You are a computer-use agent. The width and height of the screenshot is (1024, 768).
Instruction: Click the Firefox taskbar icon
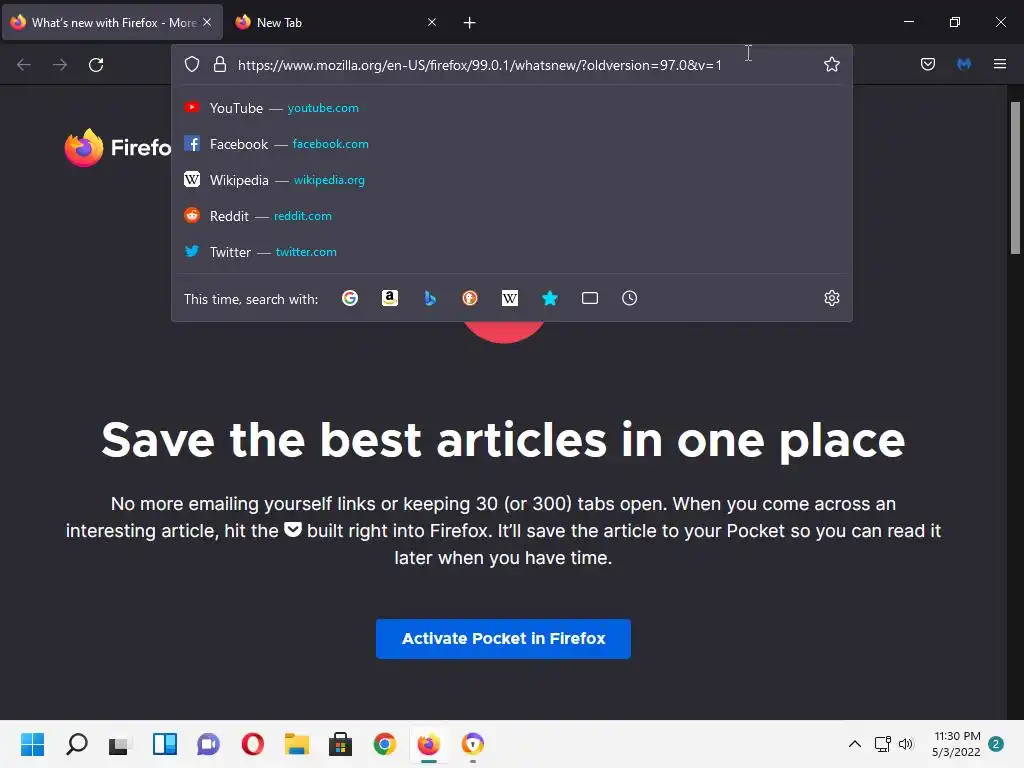[x=428, y=744]
